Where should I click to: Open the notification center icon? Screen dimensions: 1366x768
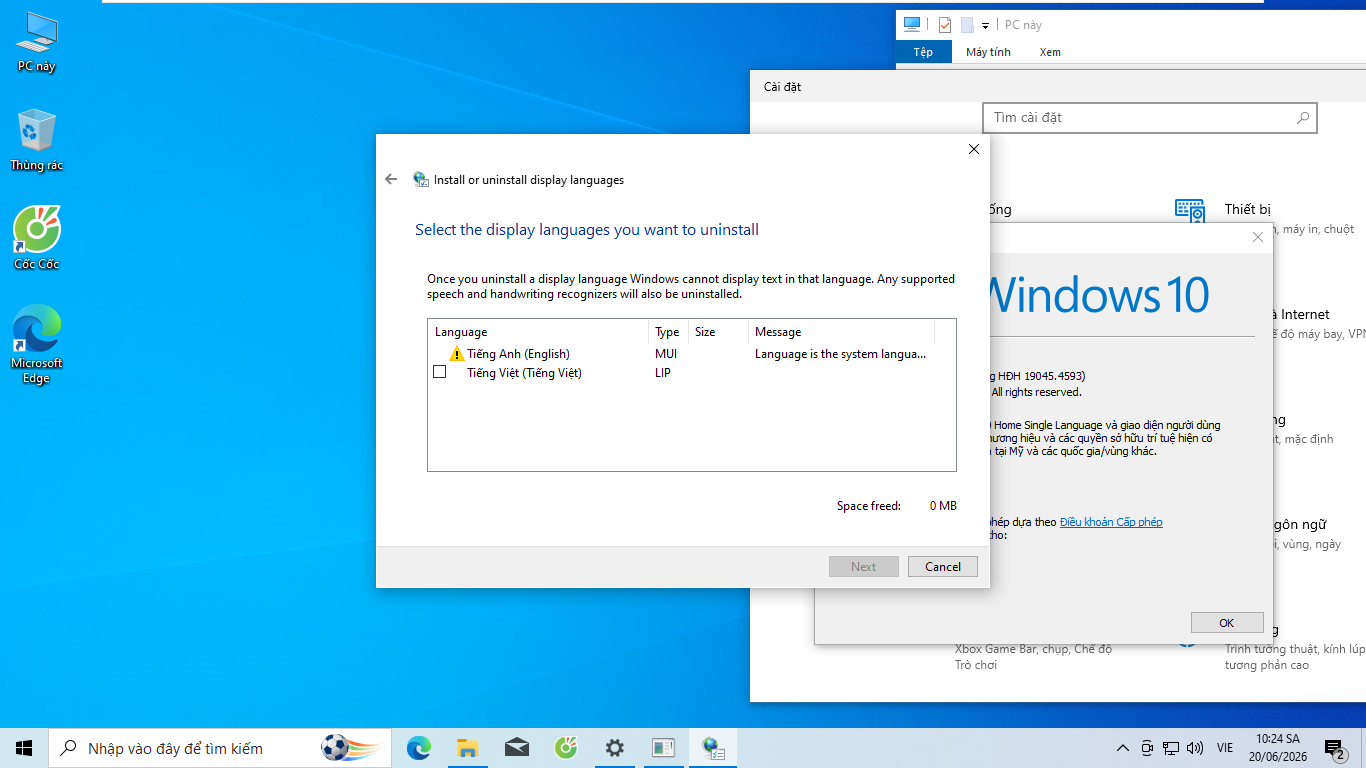coord(1334,748)
